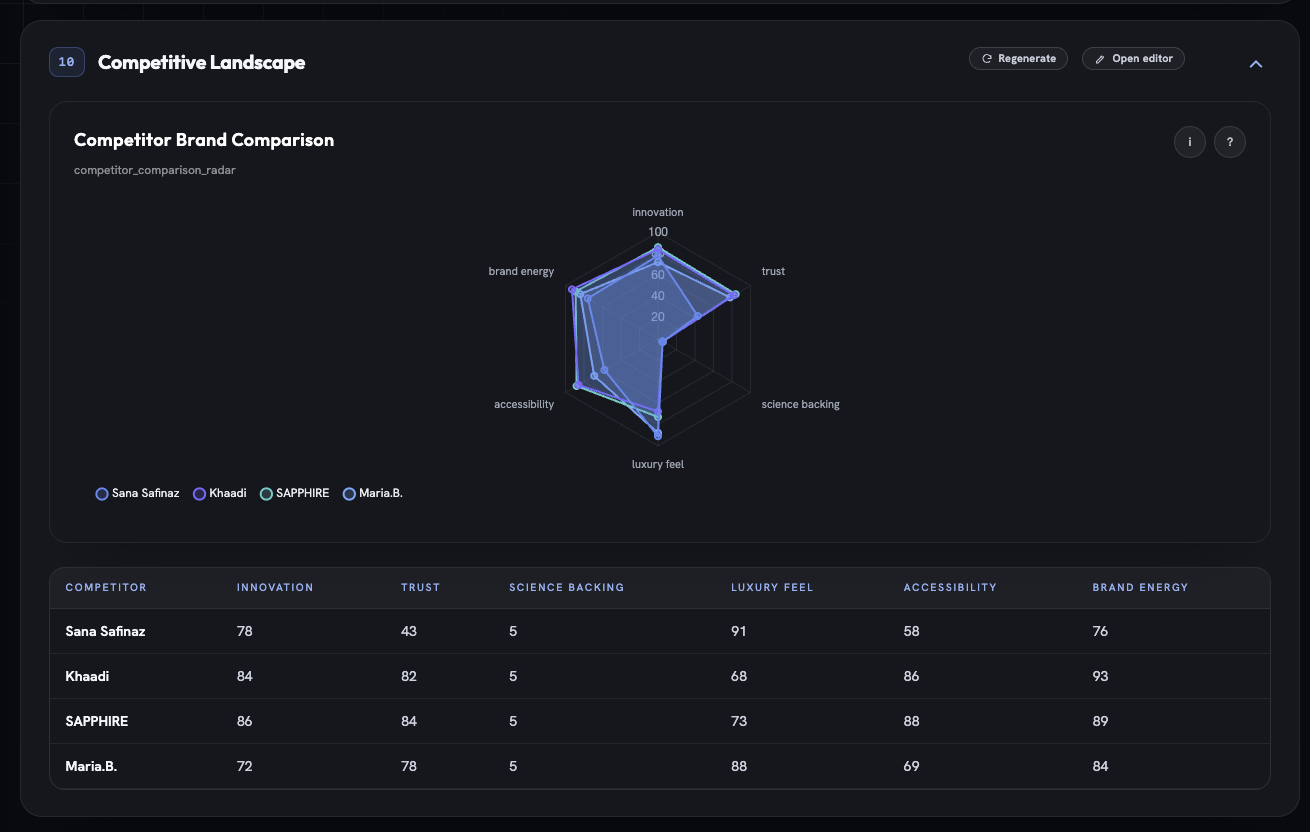1310x832 pixels.
Task: Click Sana Safinaz brand energy value 76
Action: pos(1100,632)
